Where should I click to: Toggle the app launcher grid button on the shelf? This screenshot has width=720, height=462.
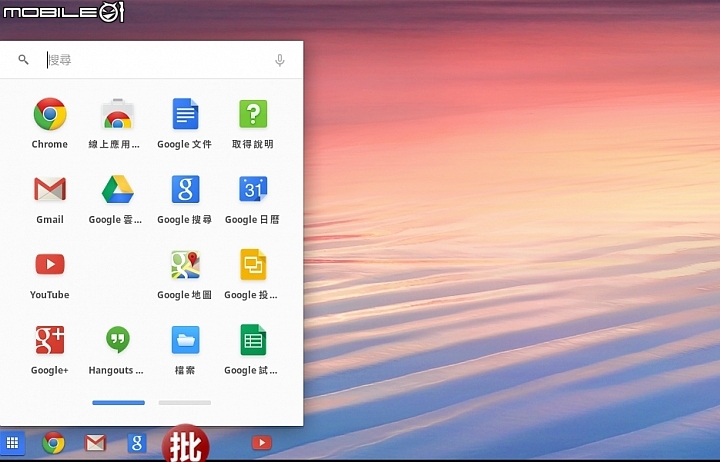(12, 443)
